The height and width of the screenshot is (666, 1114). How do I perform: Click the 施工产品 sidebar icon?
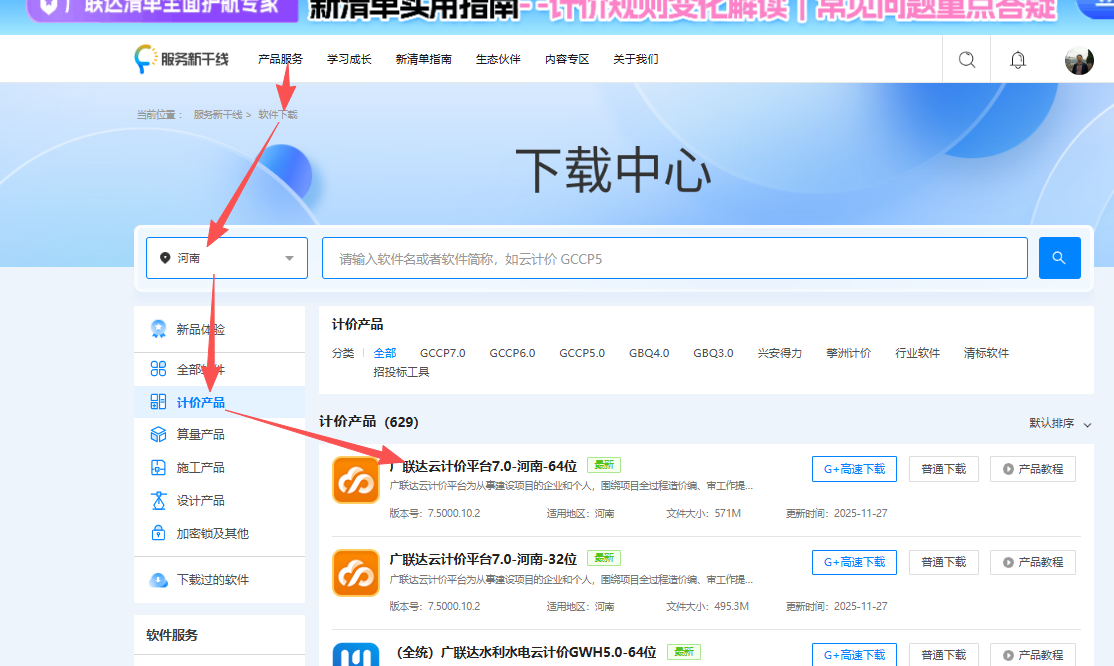(158, 468)
